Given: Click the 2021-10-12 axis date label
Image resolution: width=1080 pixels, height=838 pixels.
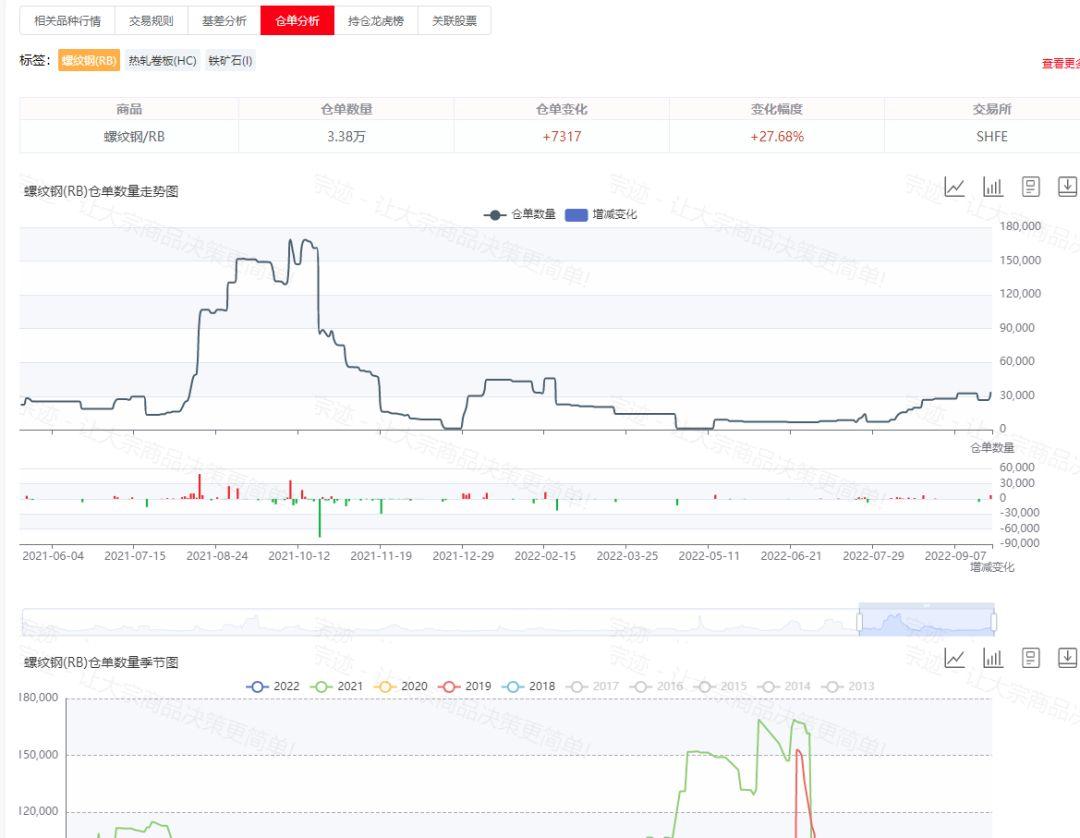Looking at the screenshot, I should coord(299,556).
